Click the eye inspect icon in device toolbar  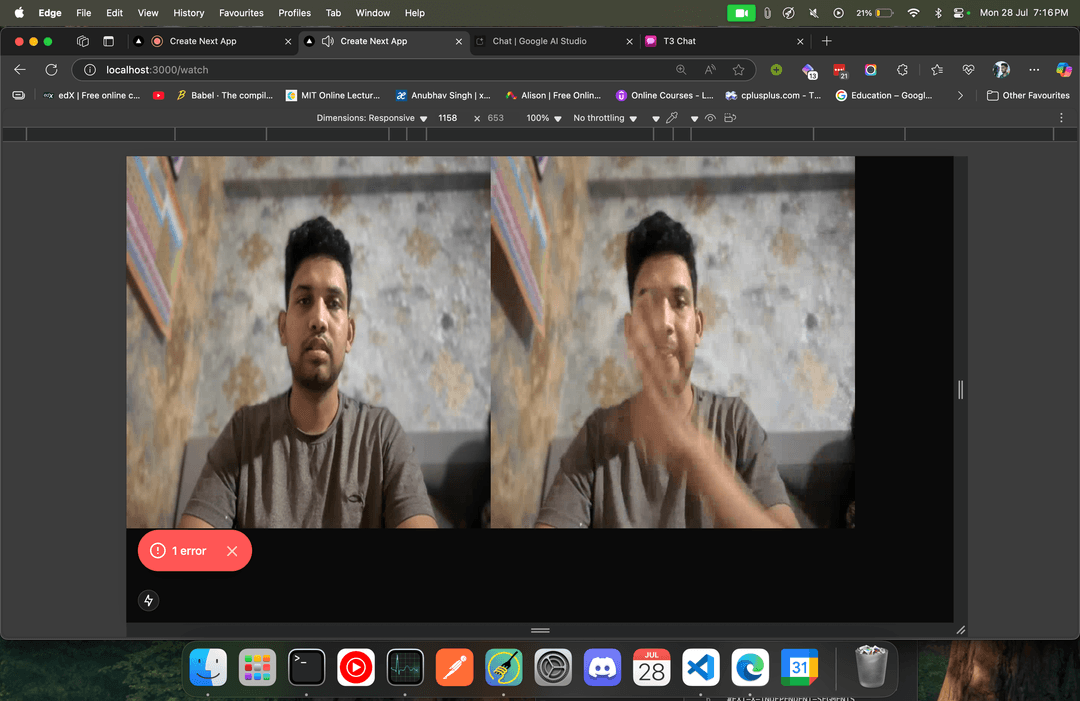point(710,118)
